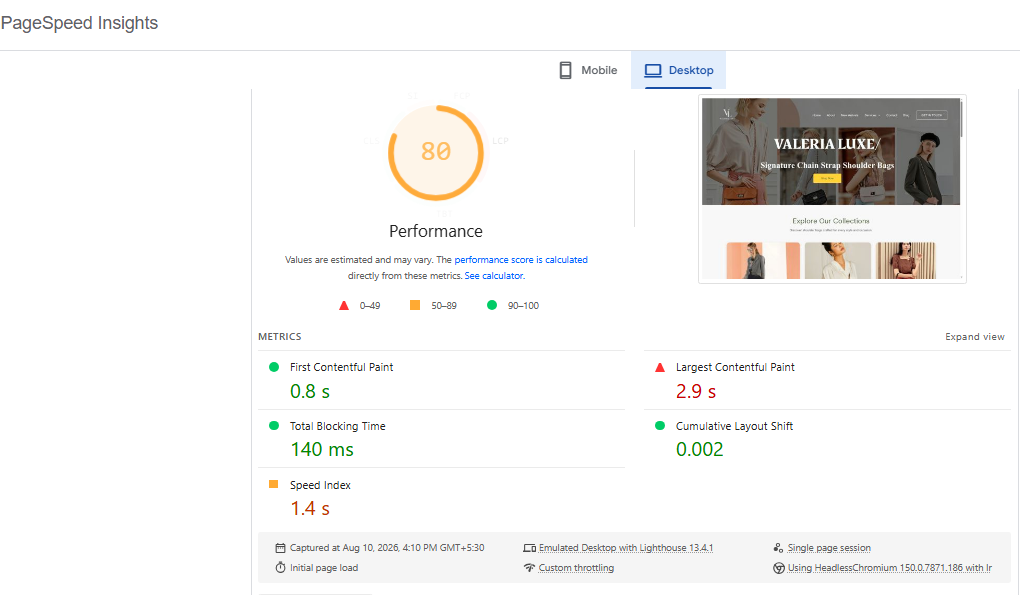This screenshot has height=595, width=1020.
Task: Click the mobile phone icon
Action: pos(565,70)
